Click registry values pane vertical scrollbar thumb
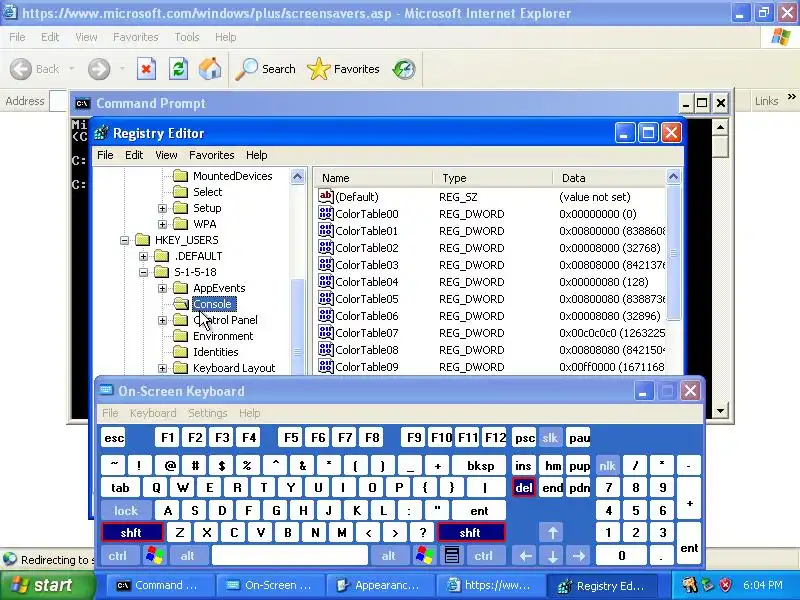 [x=673, y=253]
